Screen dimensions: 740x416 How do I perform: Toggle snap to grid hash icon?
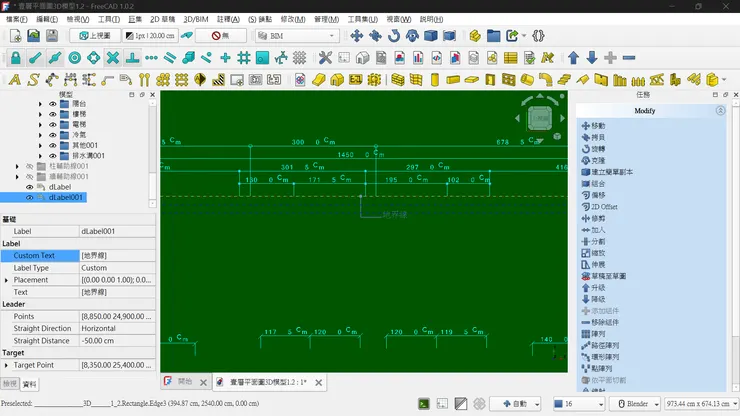pos(244,58)
